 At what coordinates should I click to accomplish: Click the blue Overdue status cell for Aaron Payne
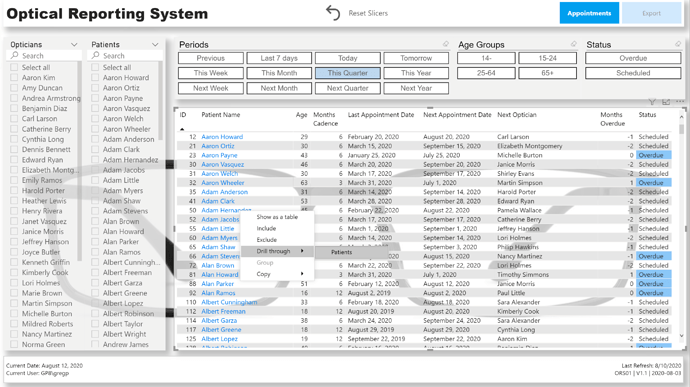[654, 155]
